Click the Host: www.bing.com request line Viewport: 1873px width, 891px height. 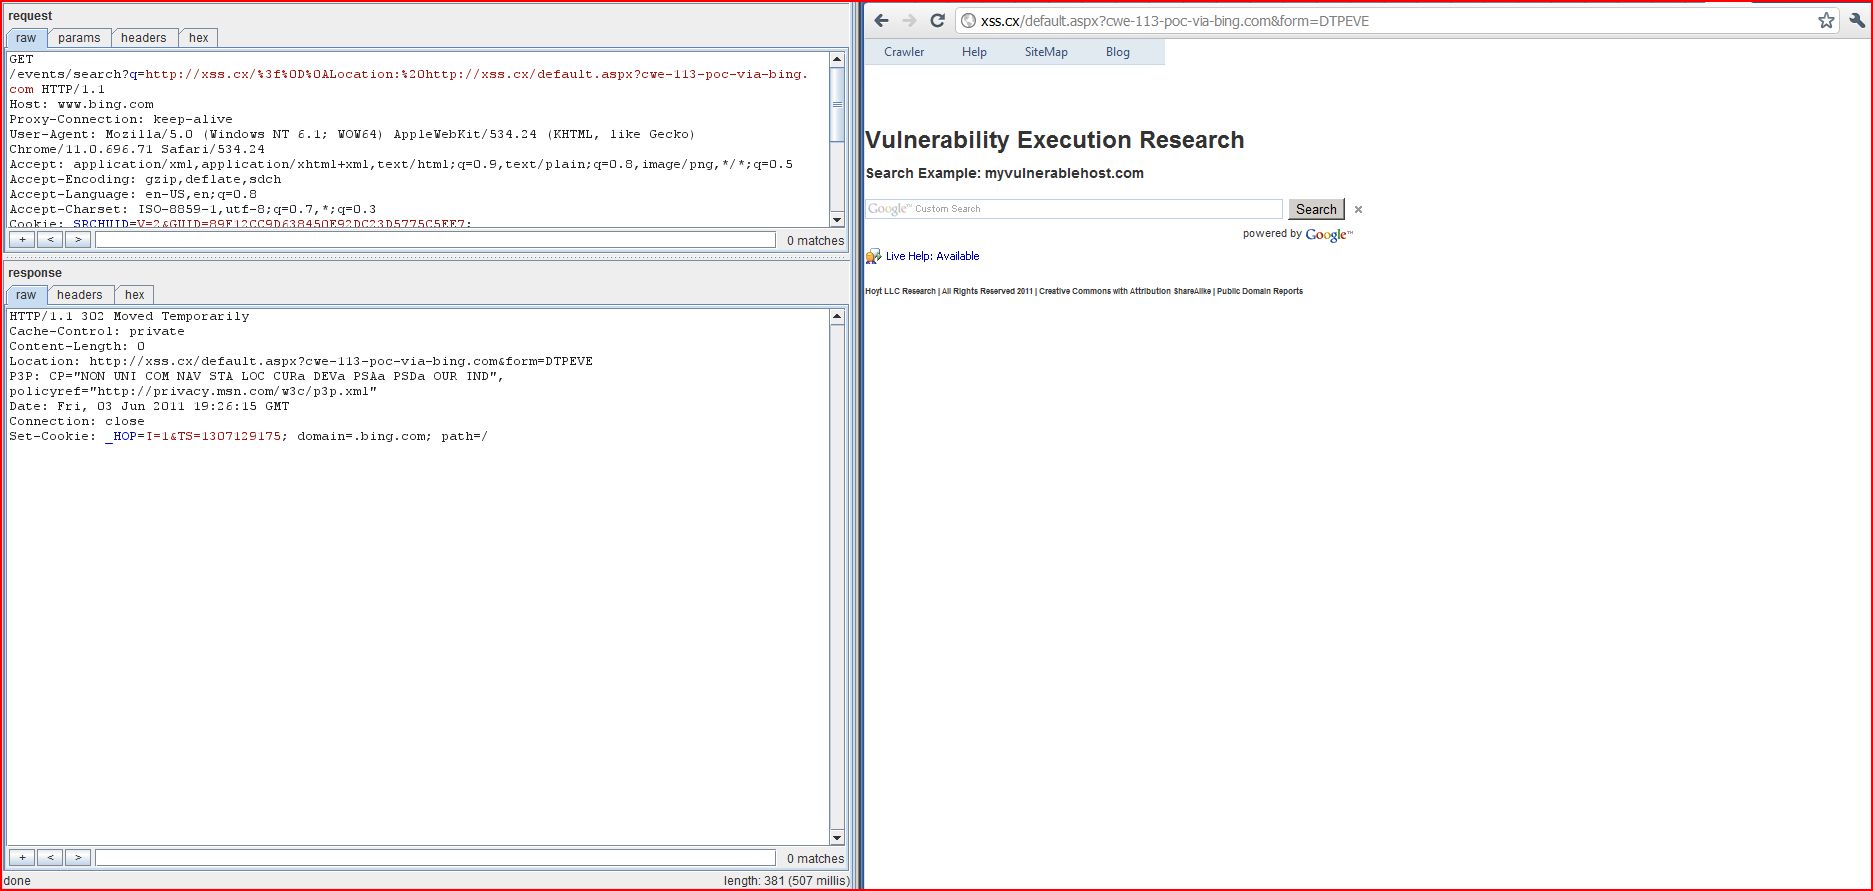(81, 104)
